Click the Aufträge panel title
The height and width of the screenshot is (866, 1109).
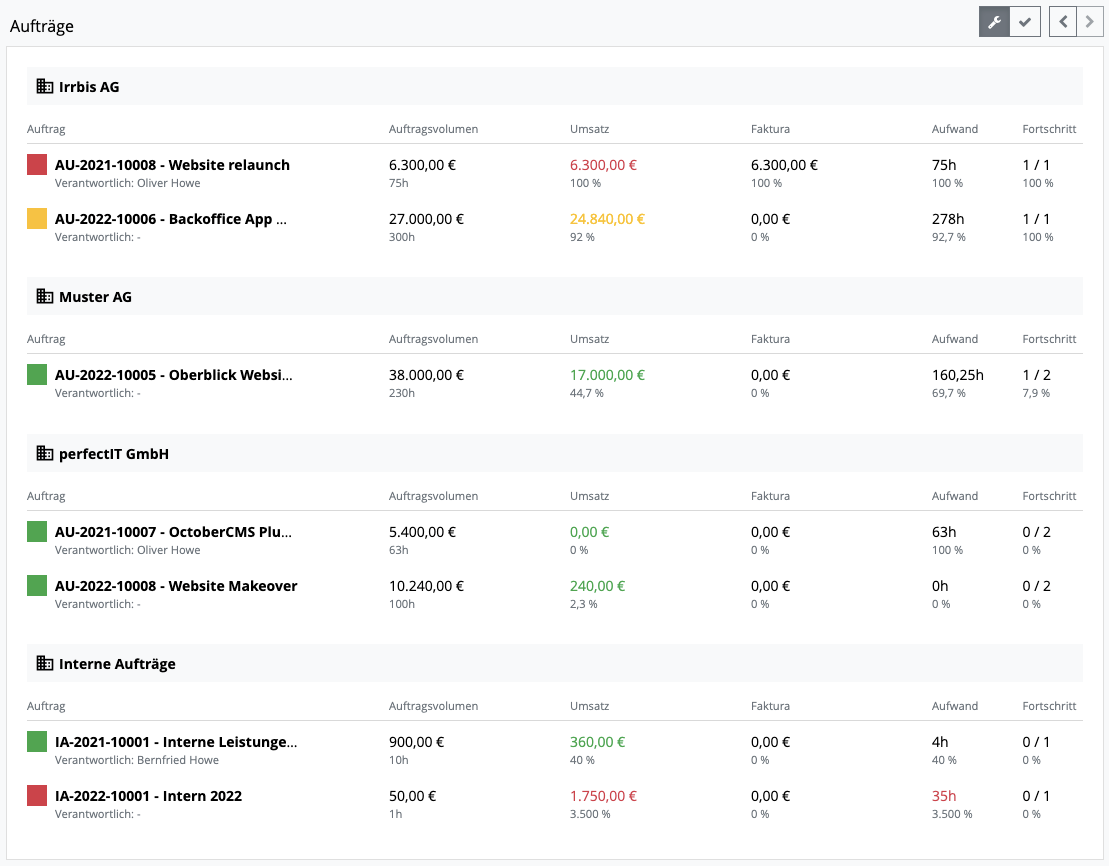[42, 26]
